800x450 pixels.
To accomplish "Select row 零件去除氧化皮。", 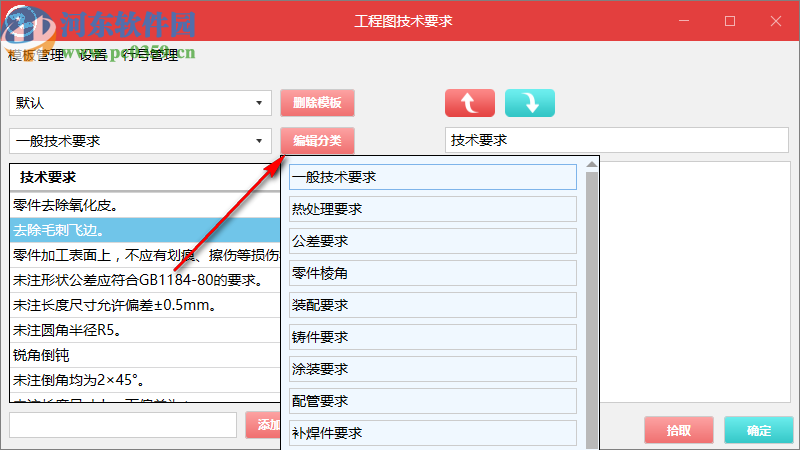I will (x=145, y=205).
